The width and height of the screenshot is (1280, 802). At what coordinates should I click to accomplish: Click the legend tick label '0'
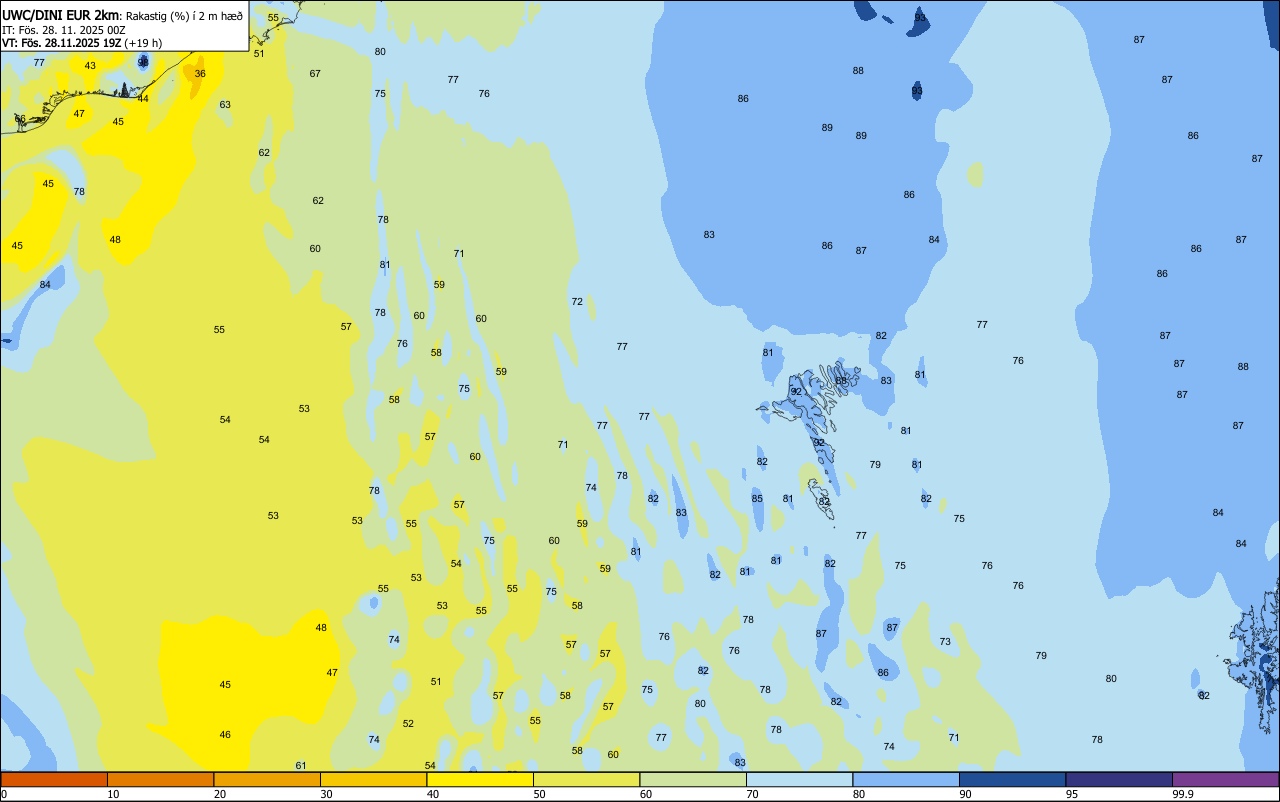4,794
